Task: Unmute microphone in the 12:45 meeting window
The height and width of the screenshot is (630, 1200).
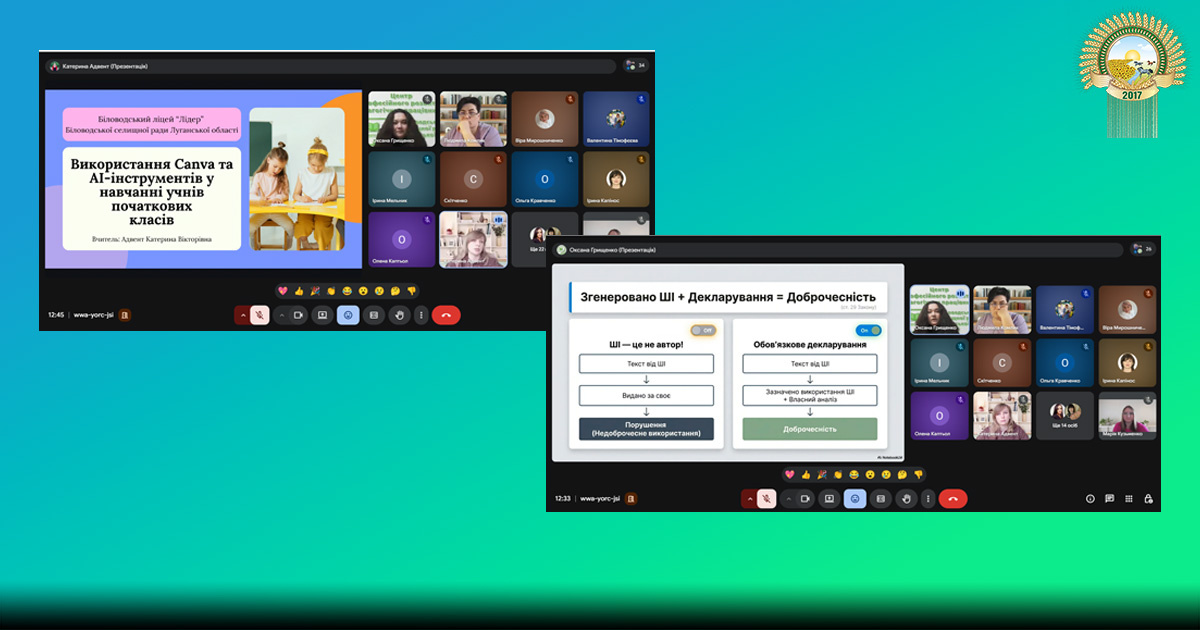Action: pos(259,315)
